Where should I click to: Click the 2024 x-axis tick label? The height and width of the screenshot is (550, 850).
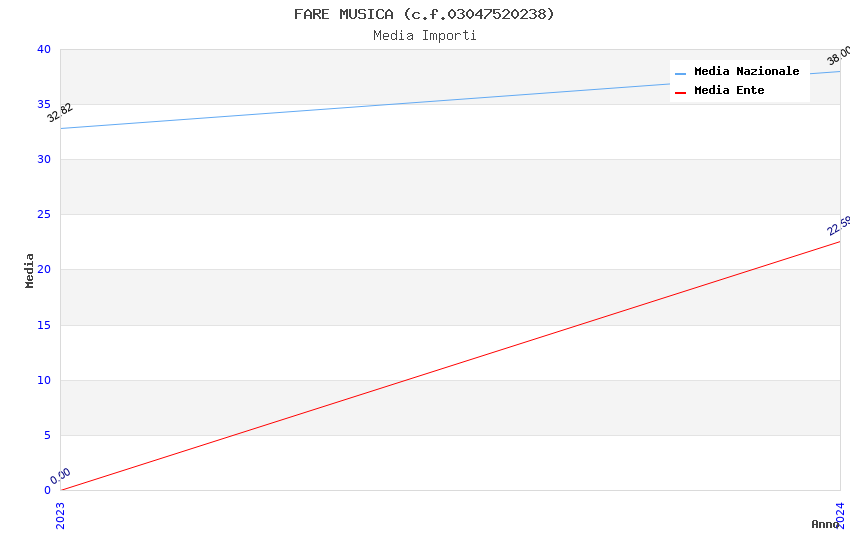(x=840, y=514)
